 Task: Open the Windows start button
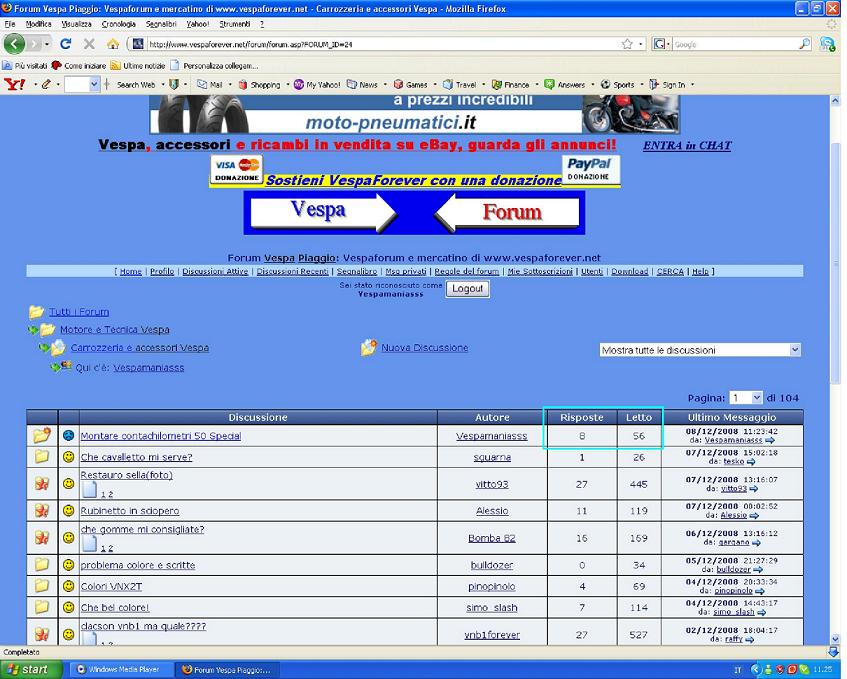coord(31,669)
